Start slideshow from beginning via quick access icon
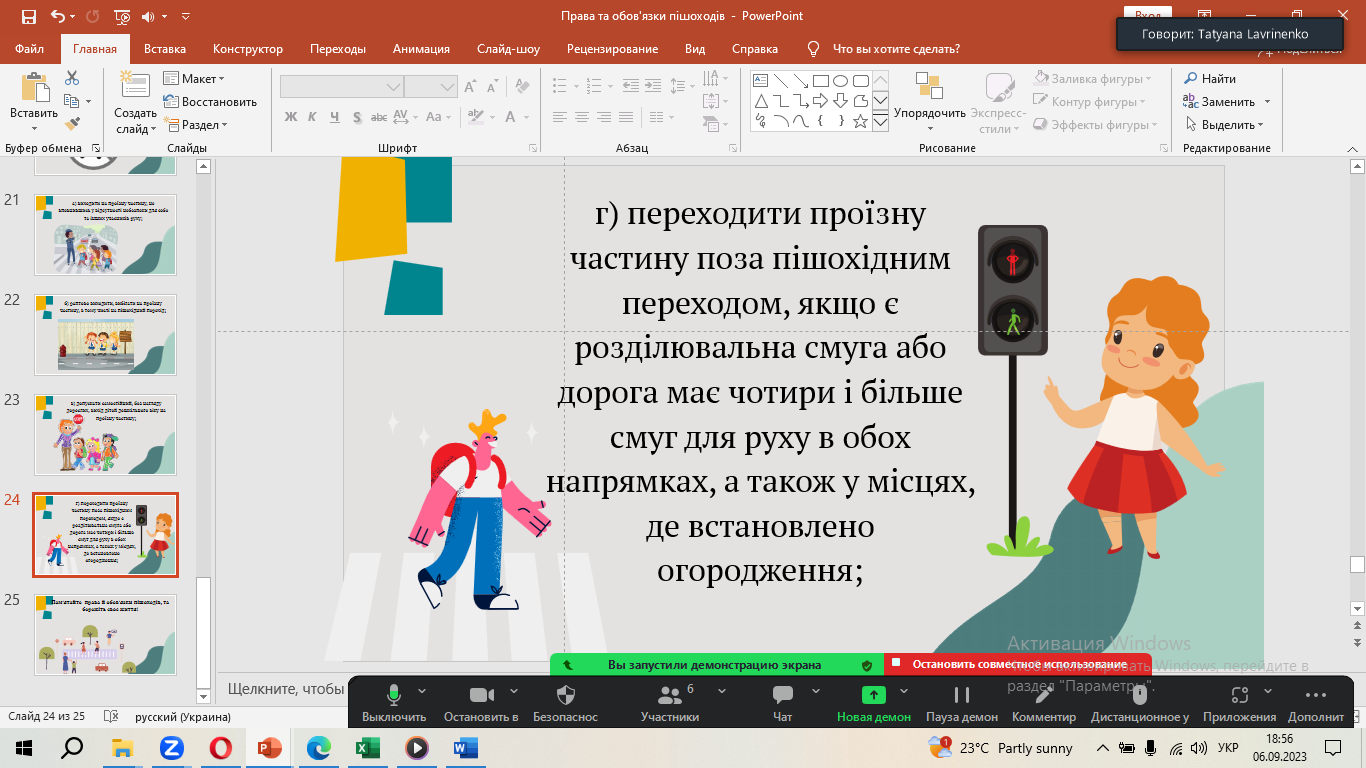Viewport: 1366px width, 768px height. [x=122, y=16]
